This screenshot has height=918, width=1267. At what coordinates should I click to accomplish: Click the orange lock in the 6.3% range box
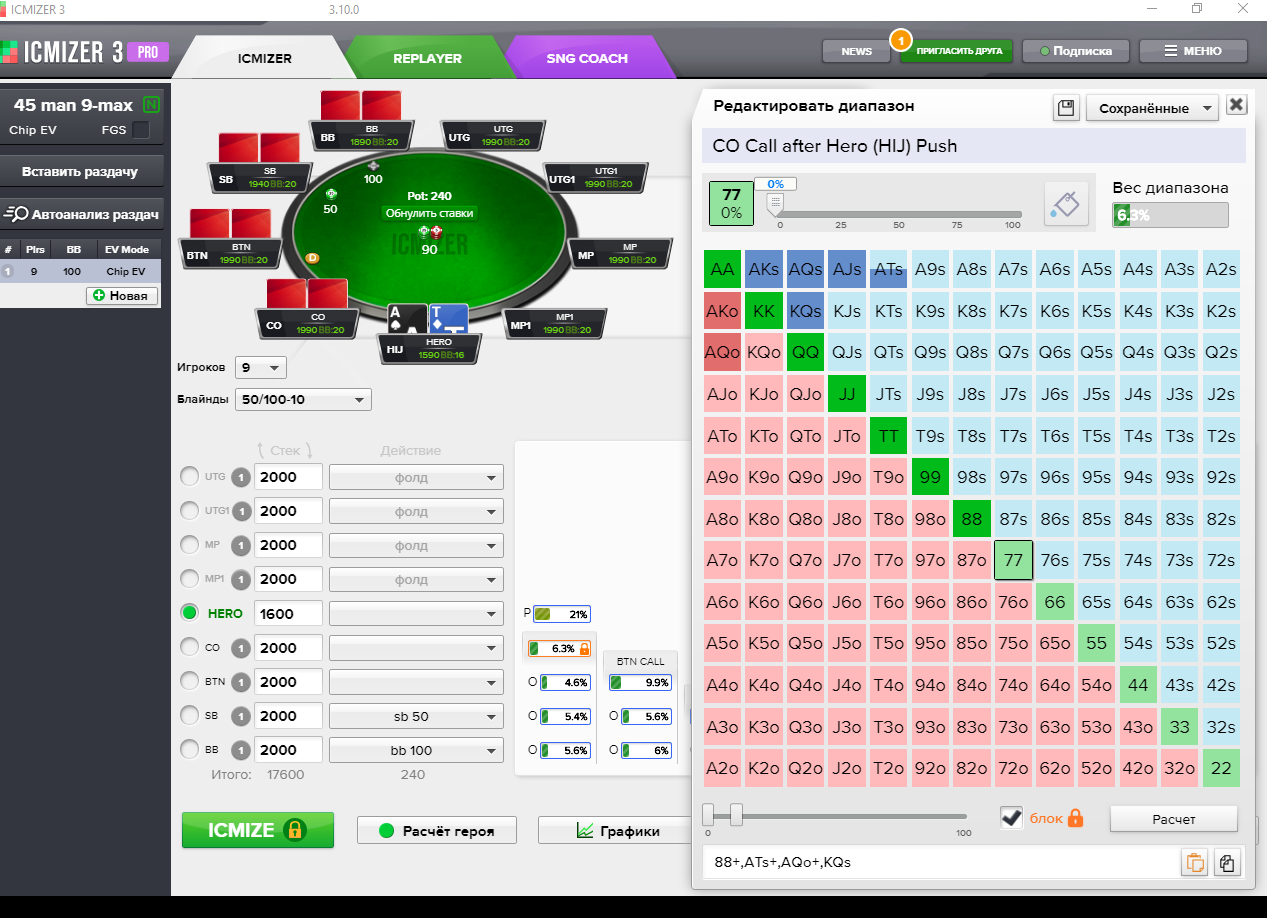[584, 648]
